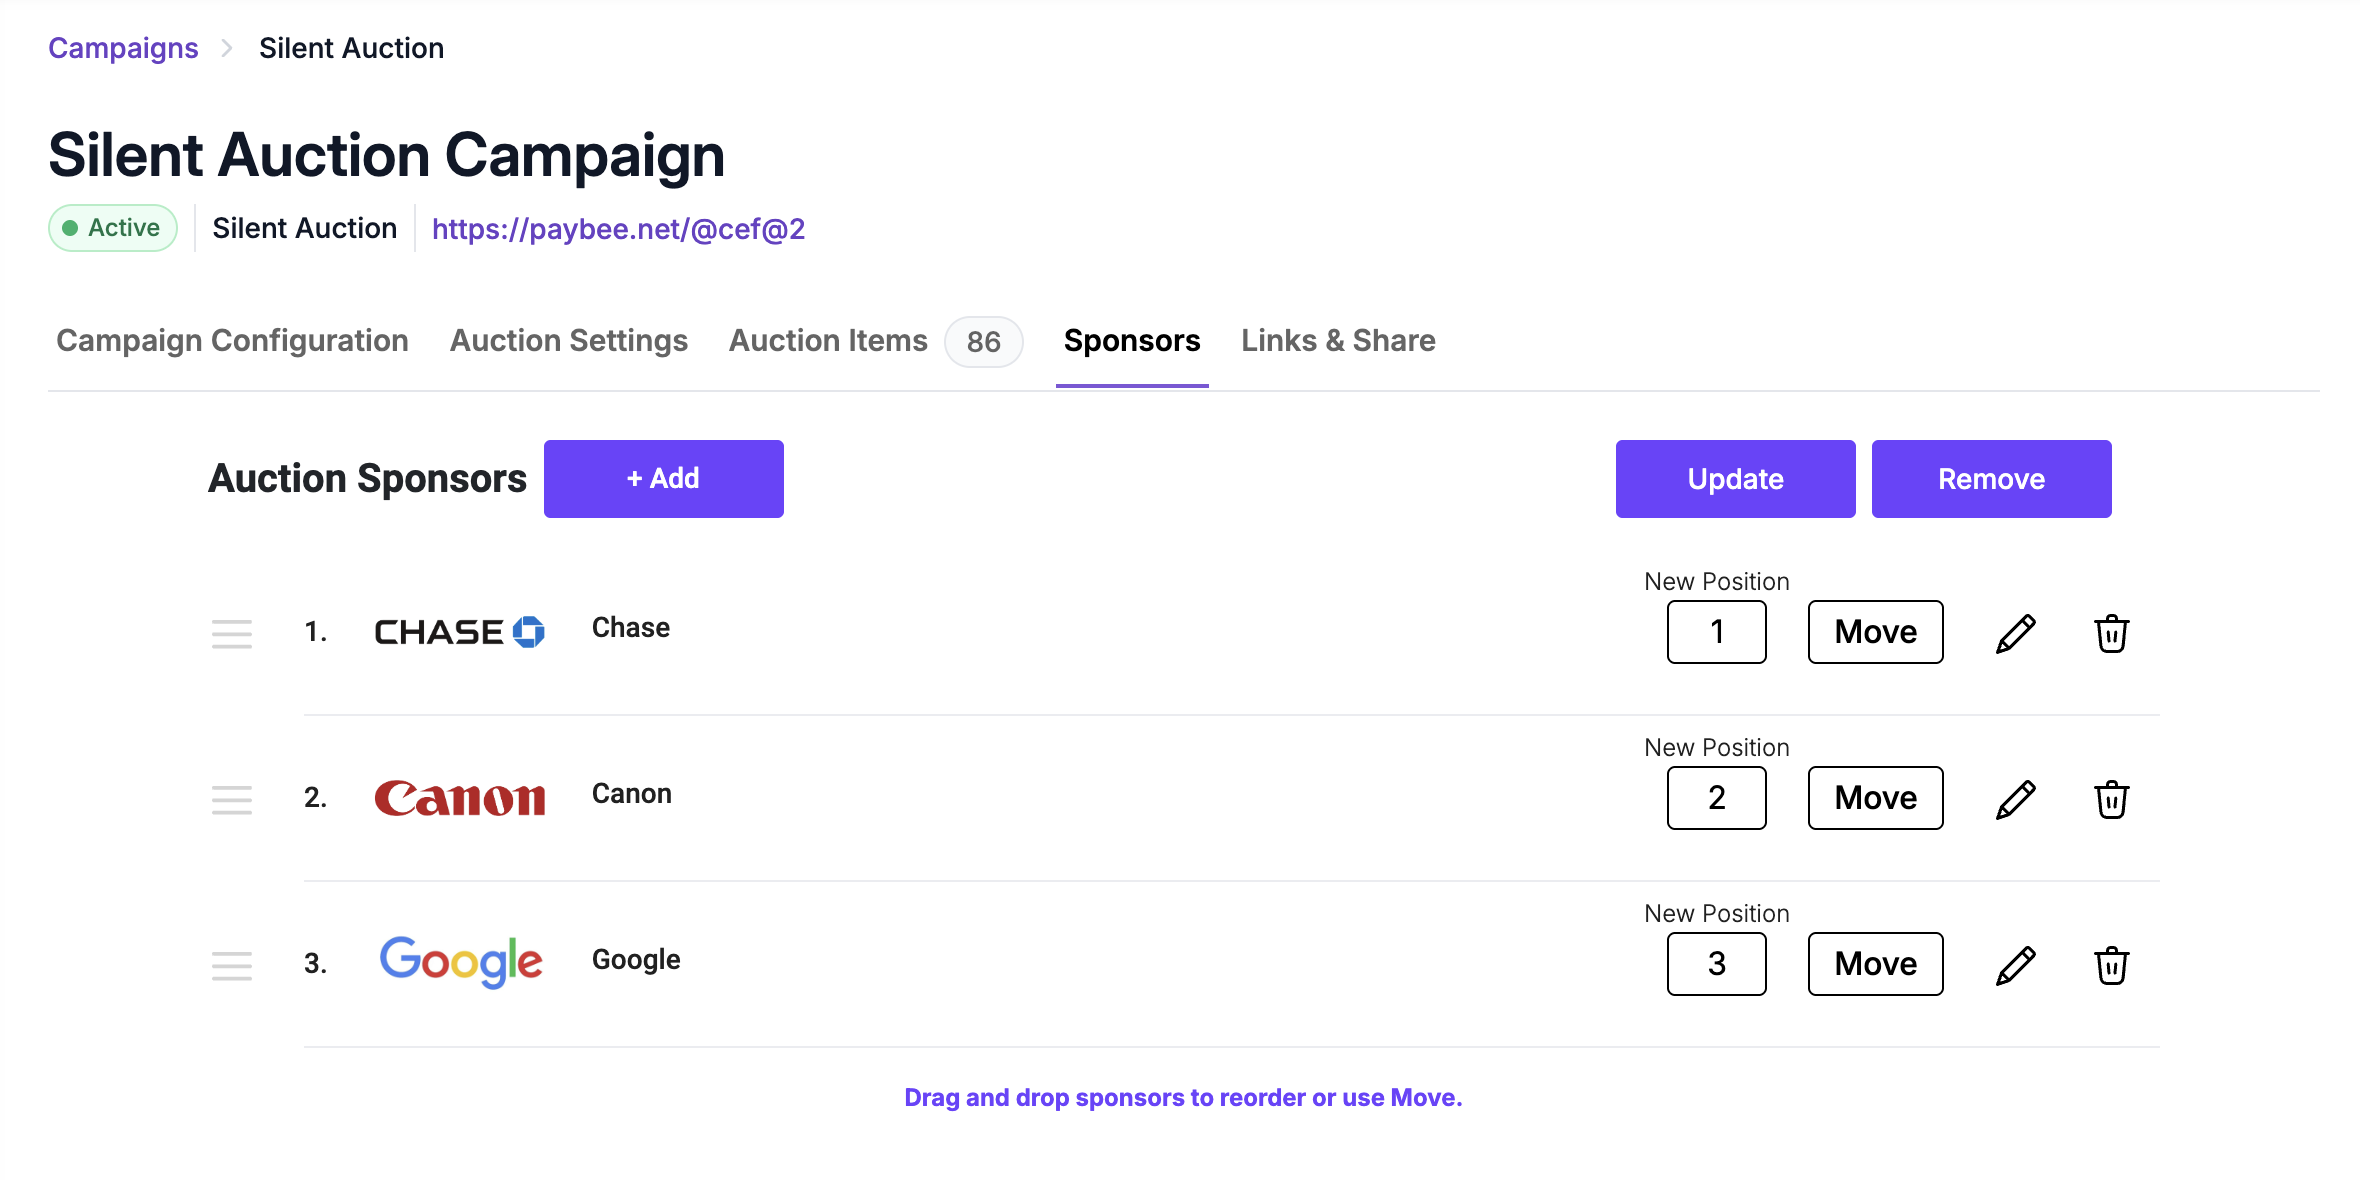The height and width of the screenshot is (1180, 2360).
Task: Click the pencil edit icon for Chase
Action: click(2015, 633)
